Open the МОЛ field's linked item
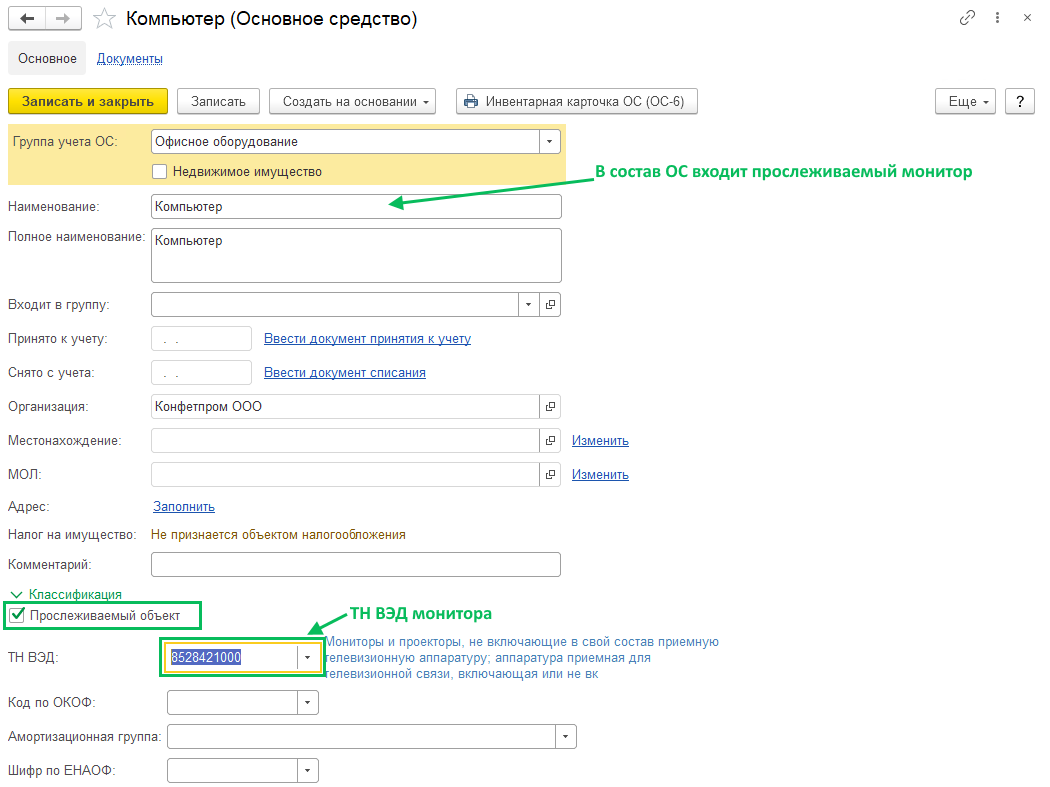The width and height of the screenshot is (1050, 787). point(550,475)
